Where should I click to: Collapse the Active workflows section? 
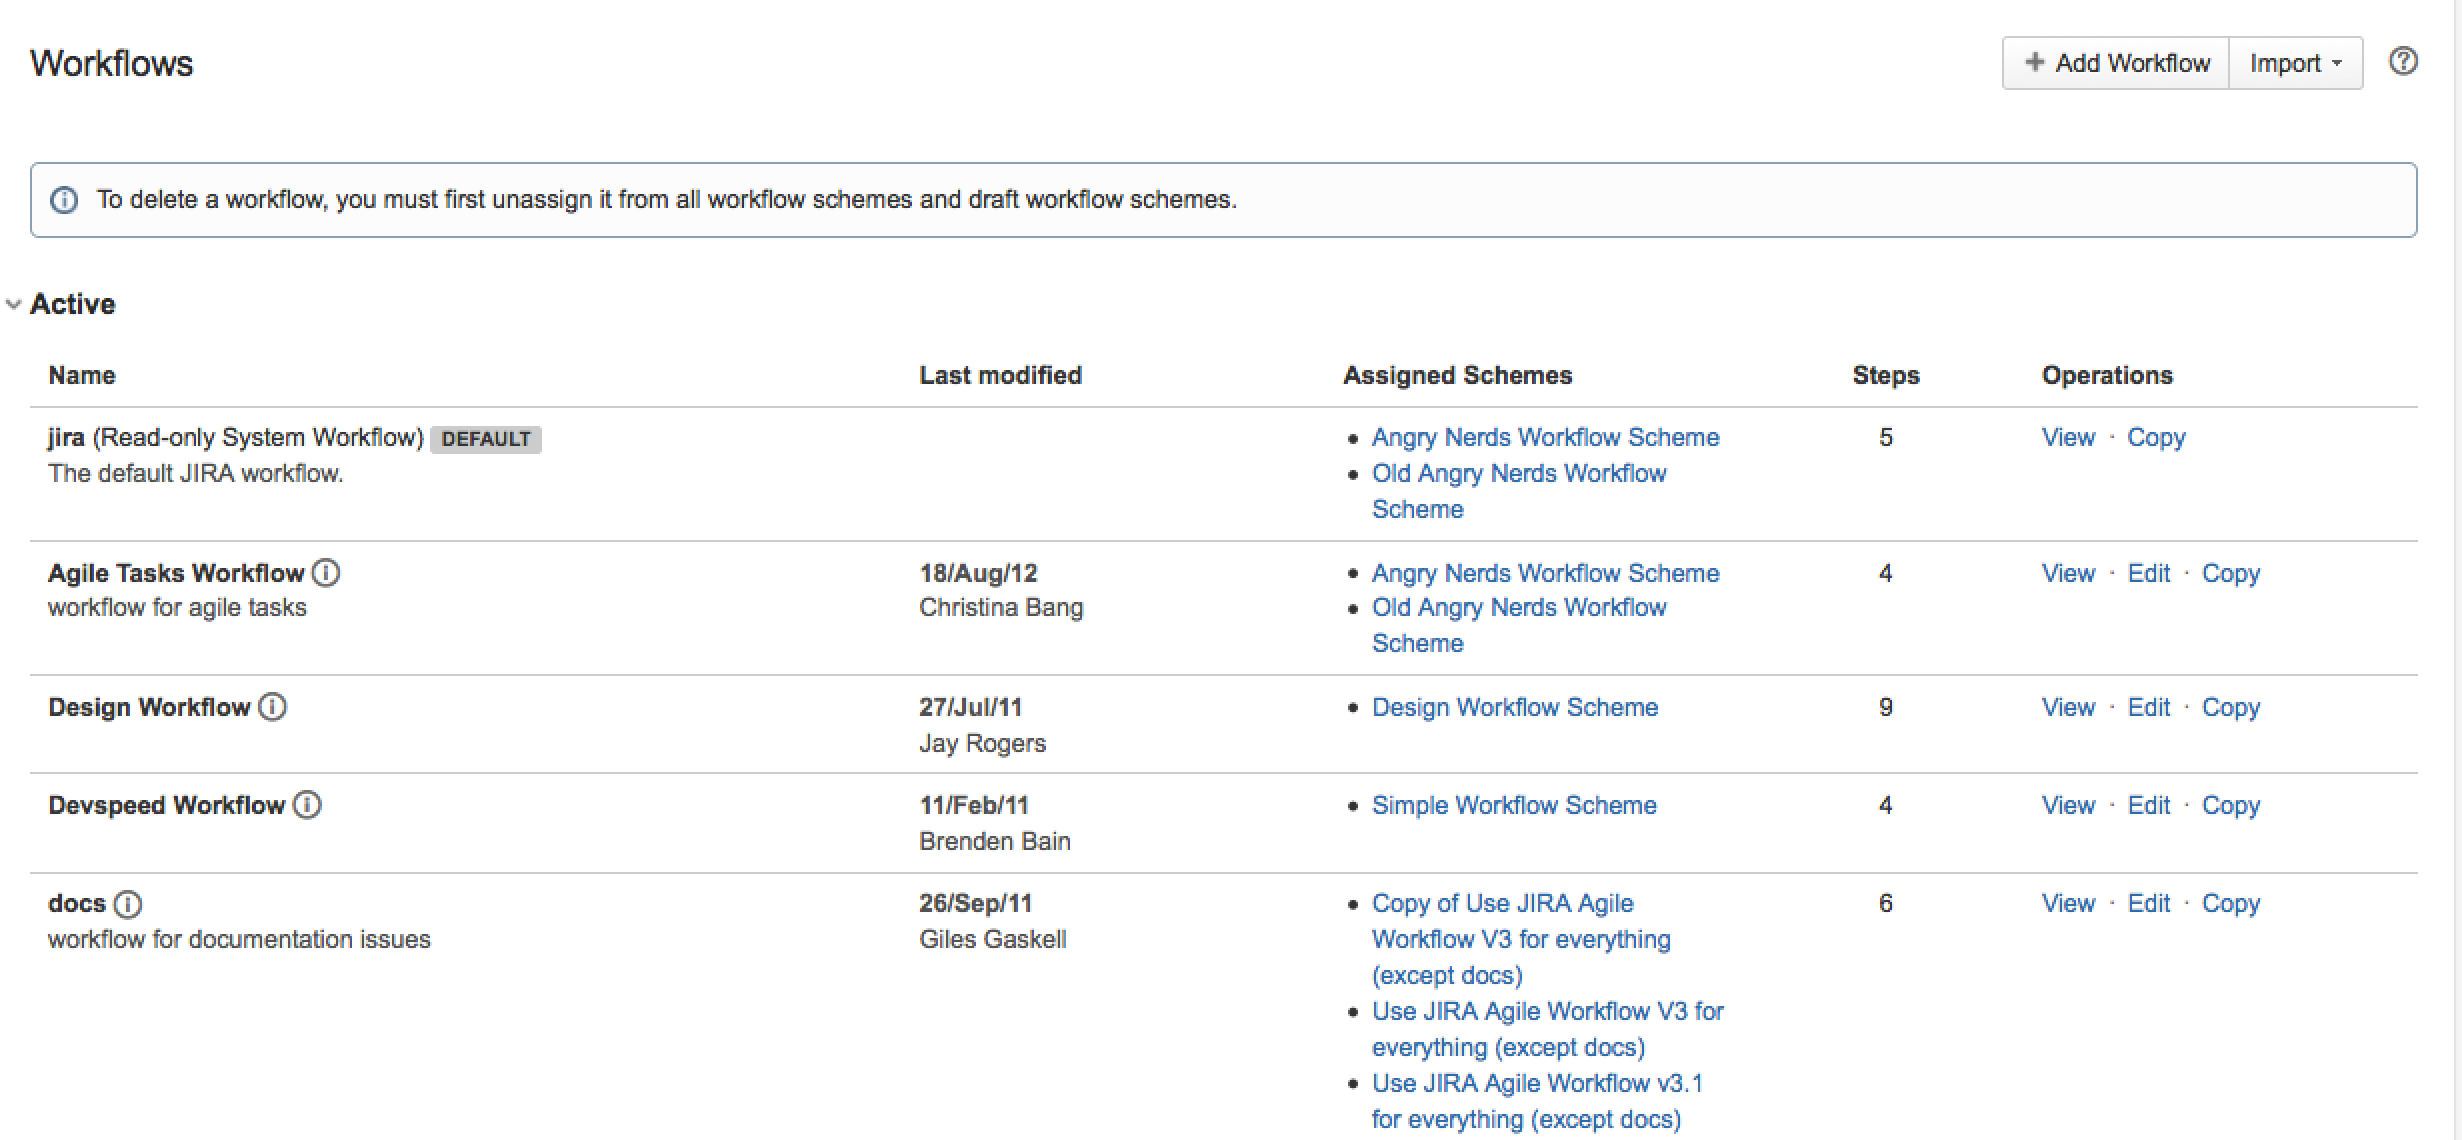(x=14, y=304)
